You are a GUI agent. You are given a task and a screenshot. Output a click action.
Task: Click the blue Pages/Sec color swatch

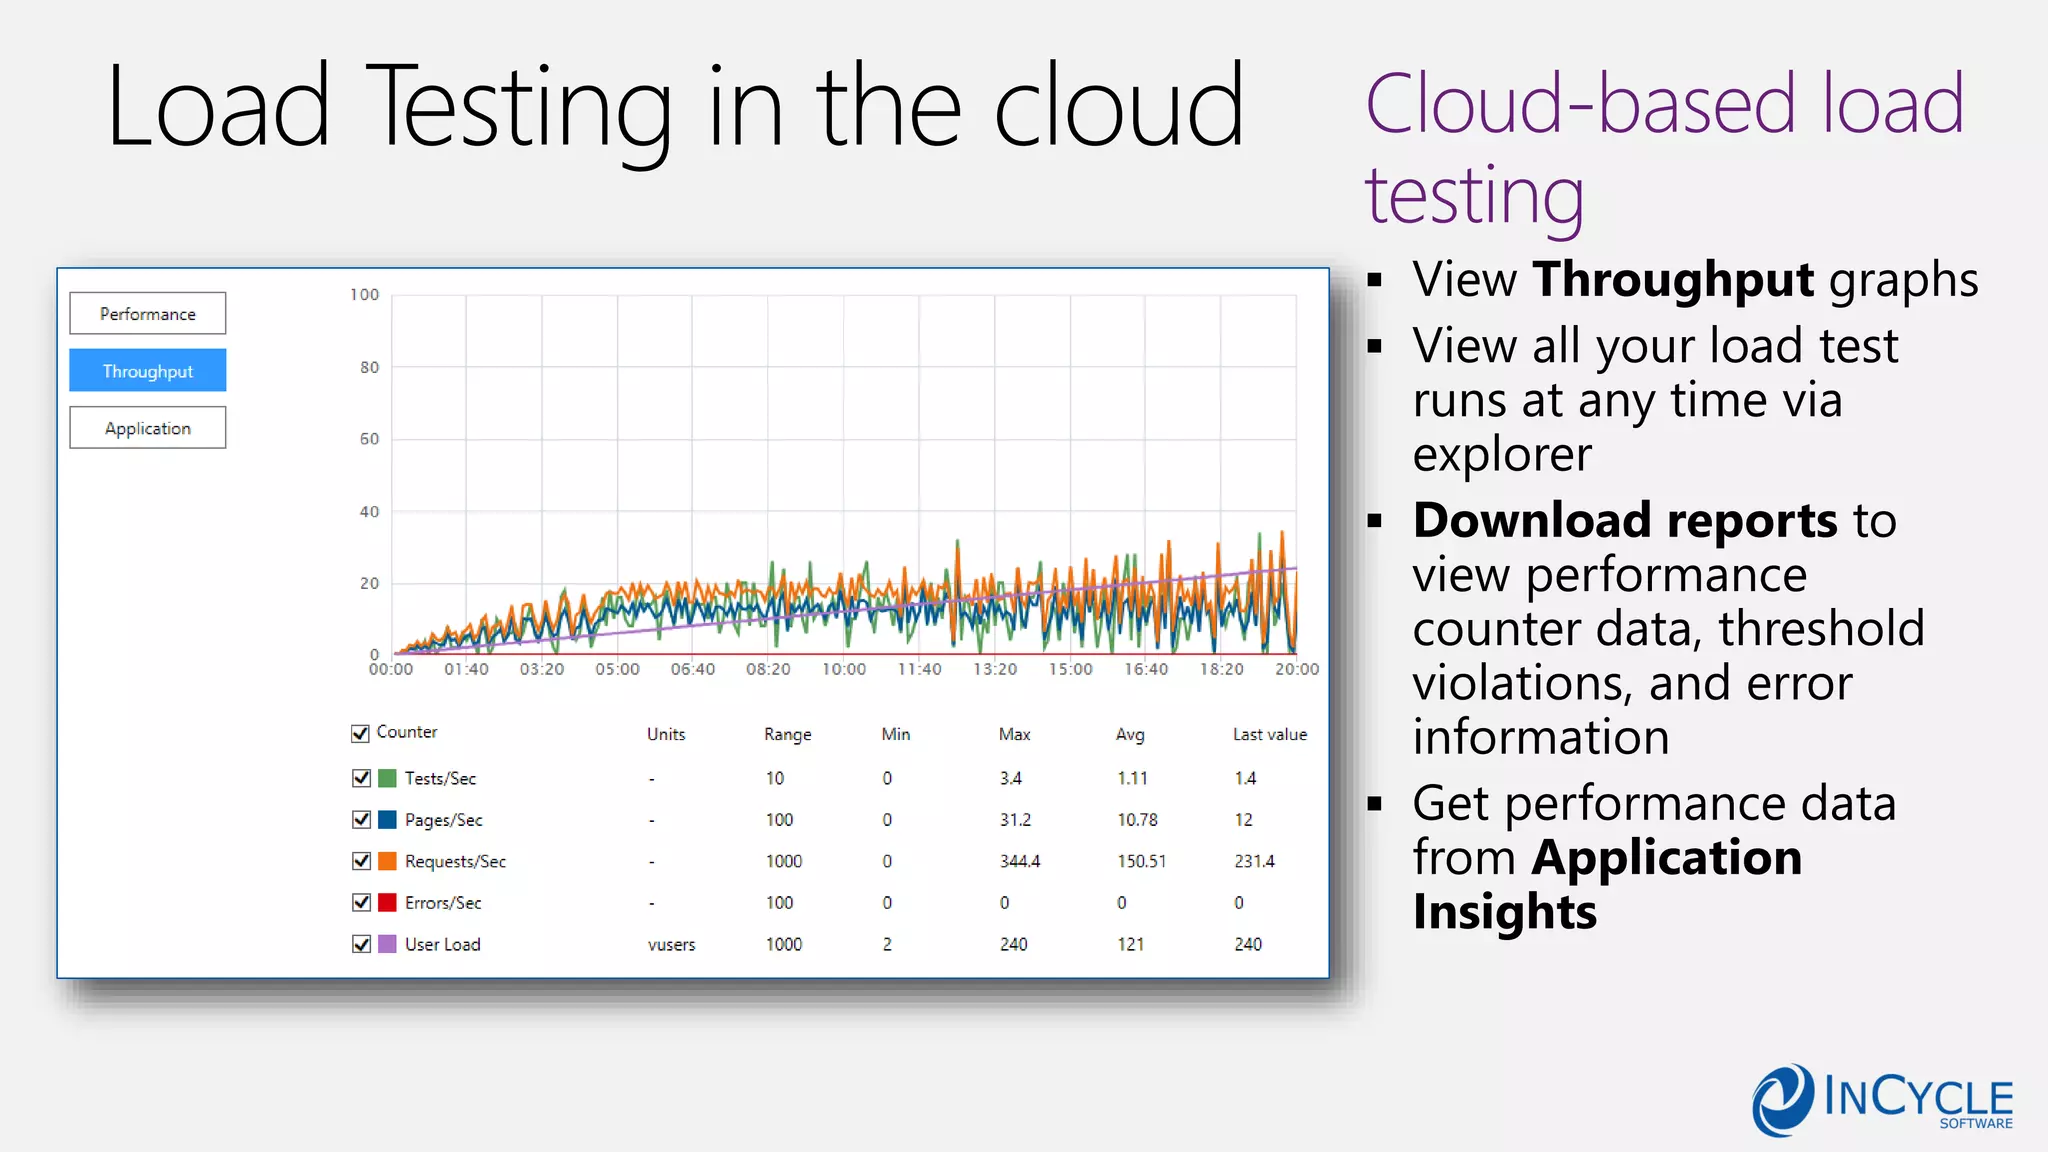coord(388,820)
